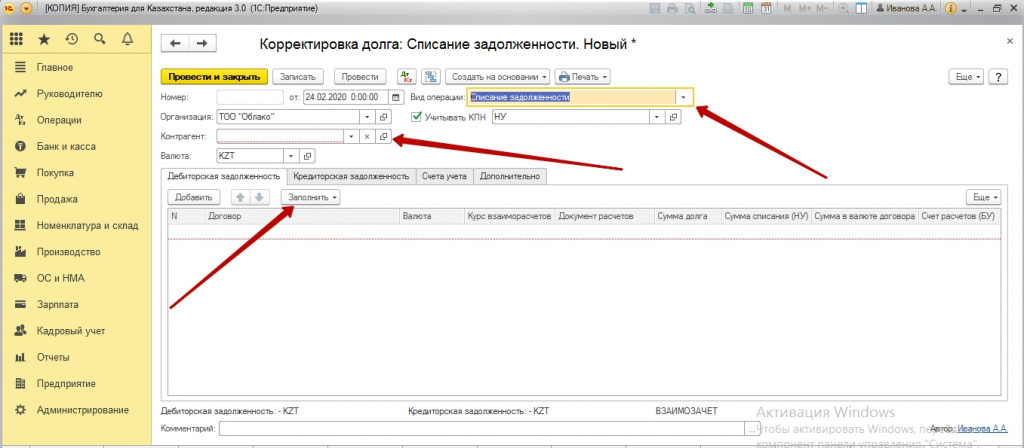1024x448 pixels.
Task: Open the calculator icon in title bar
Action: tap(749, 8)
